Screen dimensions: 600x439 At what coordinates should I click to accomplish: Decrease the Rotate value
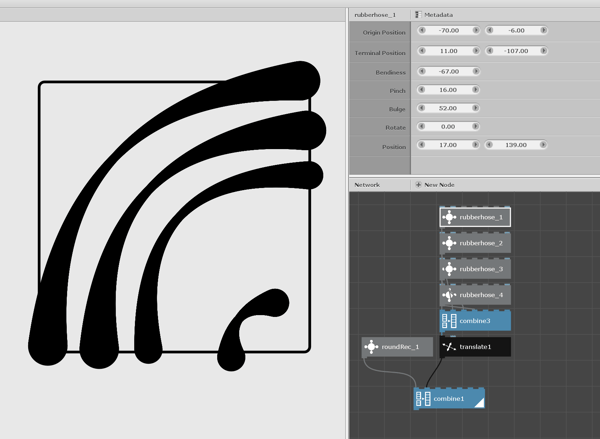422,126
